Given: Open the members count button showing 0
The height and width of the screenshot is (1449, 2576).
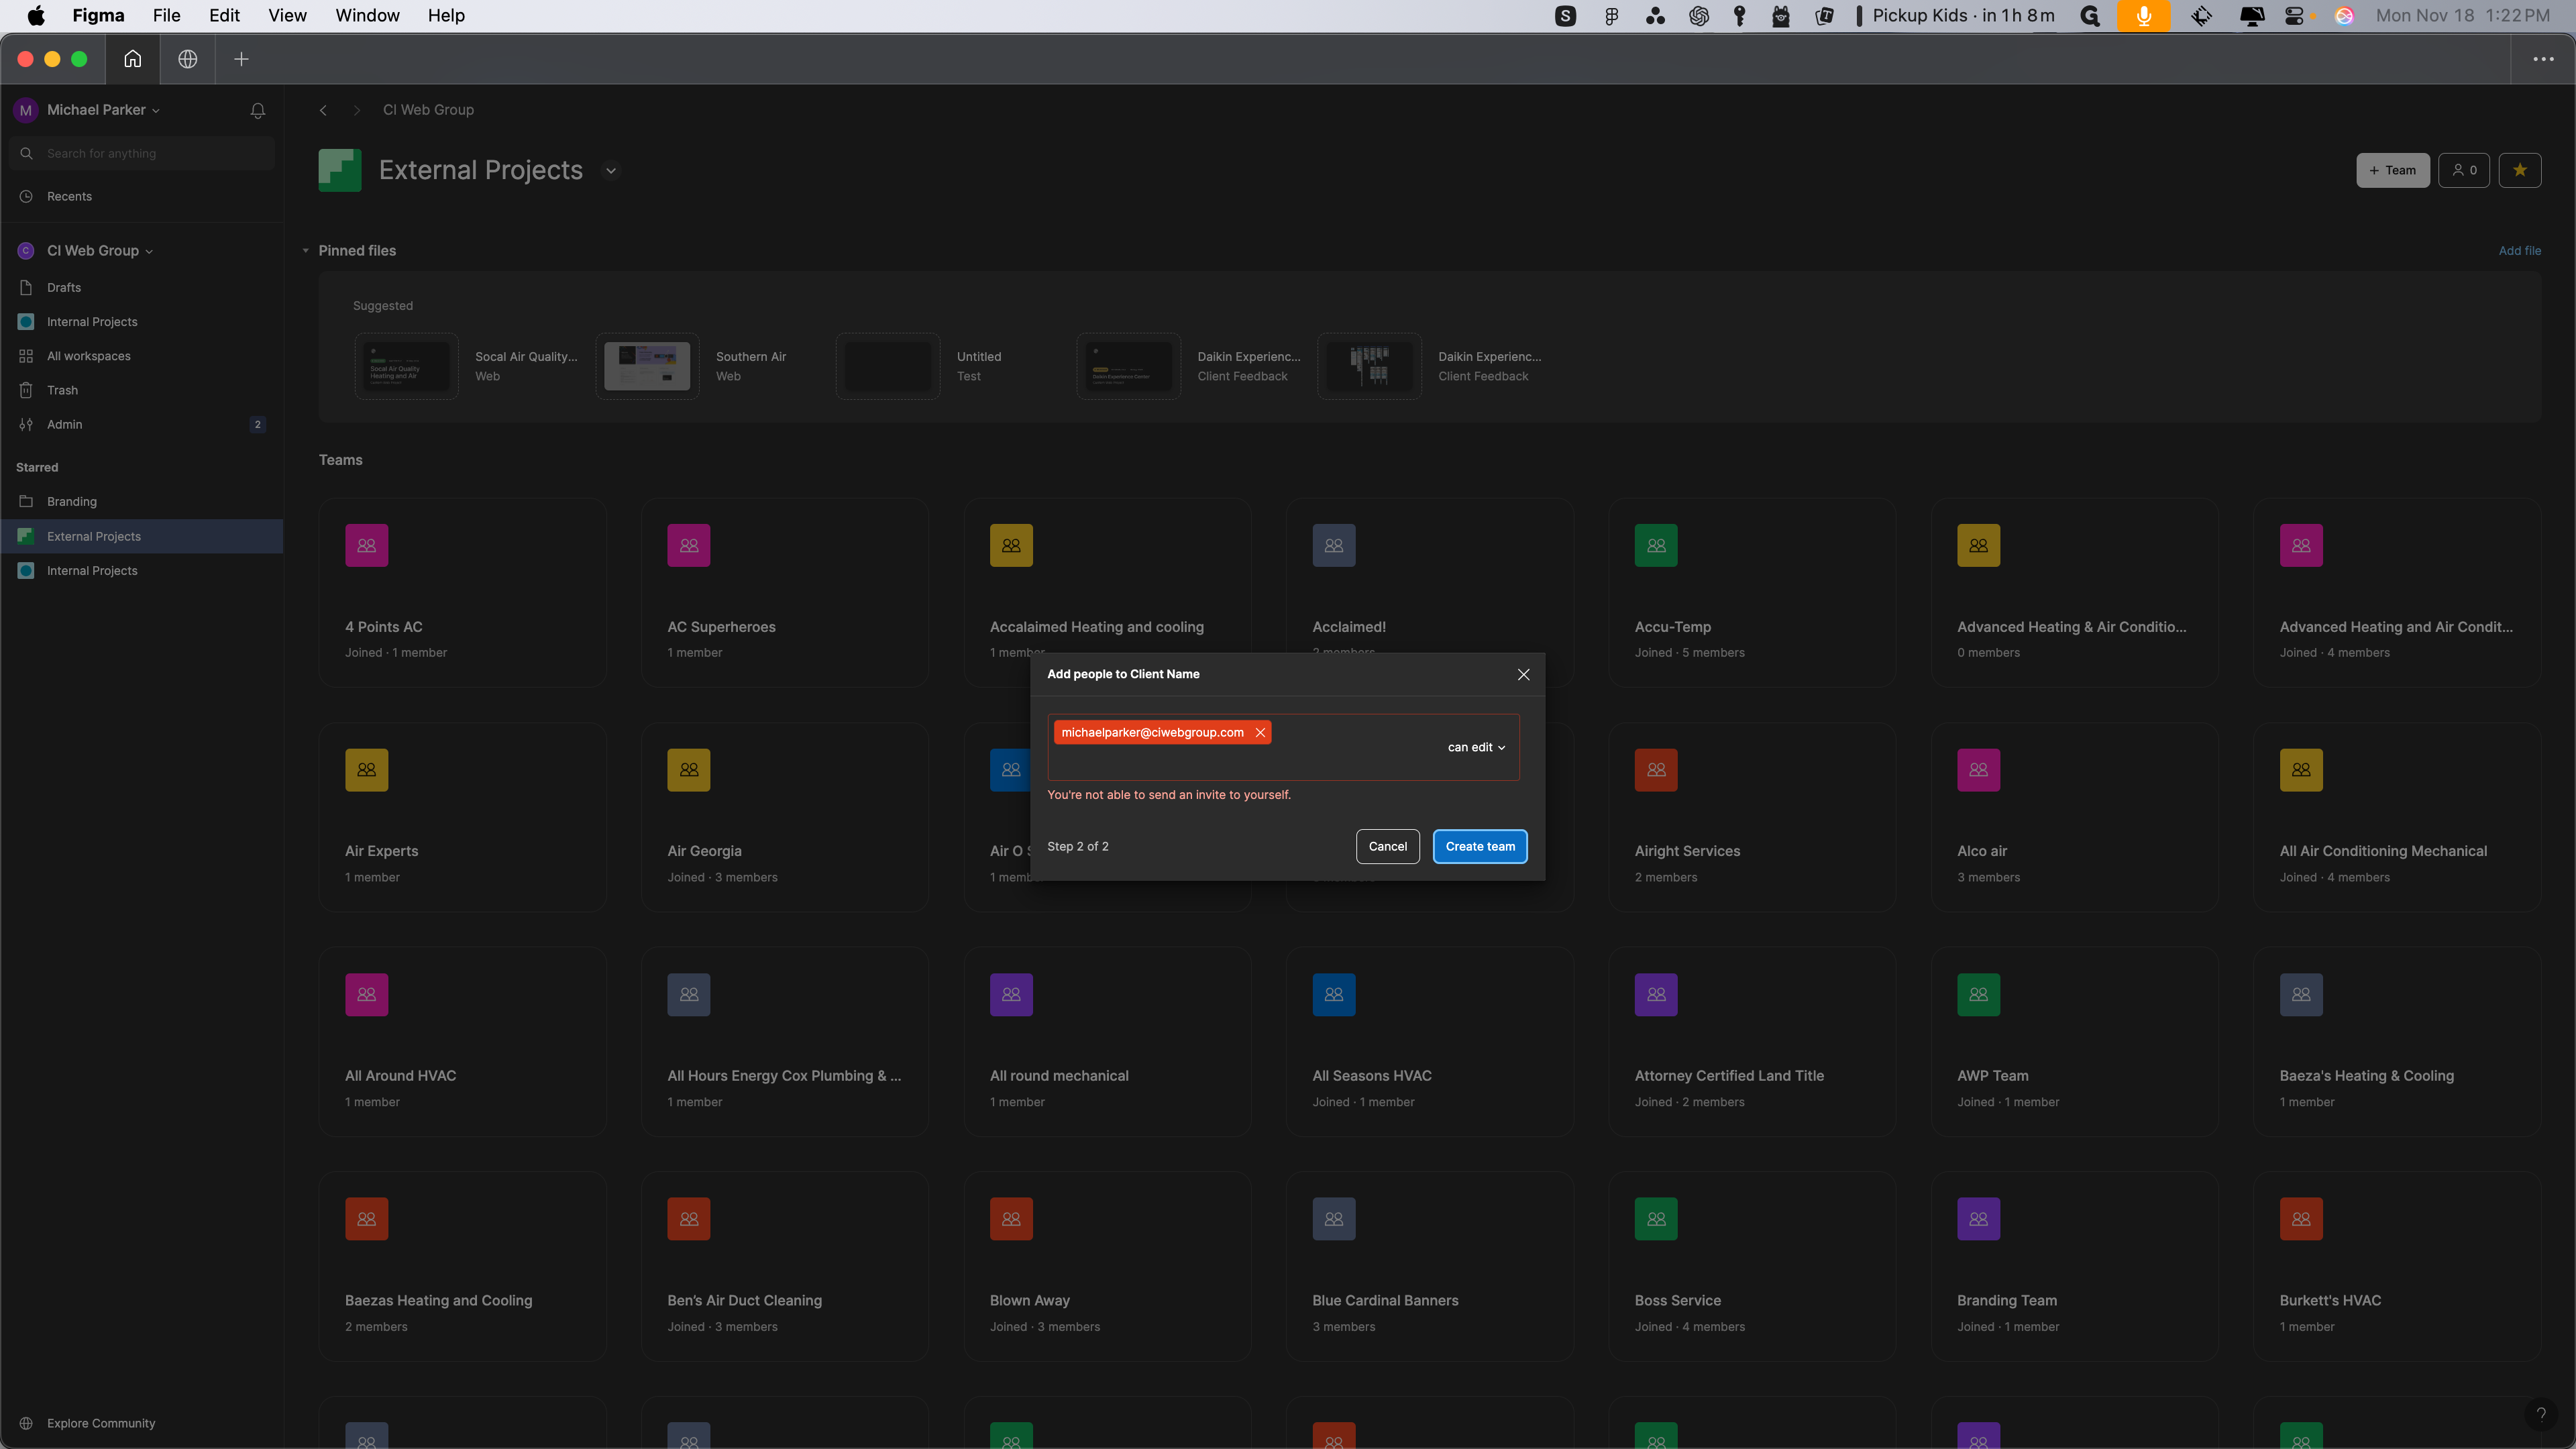Looking at the screenshot, I should [2464, 170].
